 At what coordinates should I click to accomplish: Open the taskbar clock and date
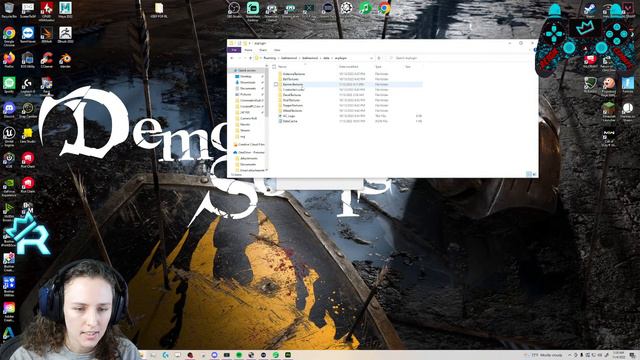tap(618, 354)
